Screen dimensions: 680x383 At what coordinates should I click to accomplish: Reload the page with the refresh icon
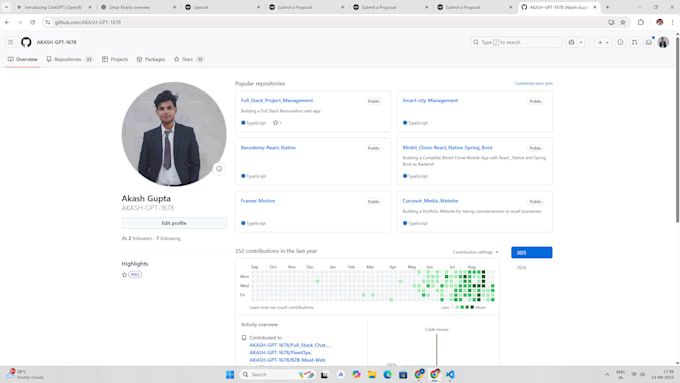click(33, 22)
